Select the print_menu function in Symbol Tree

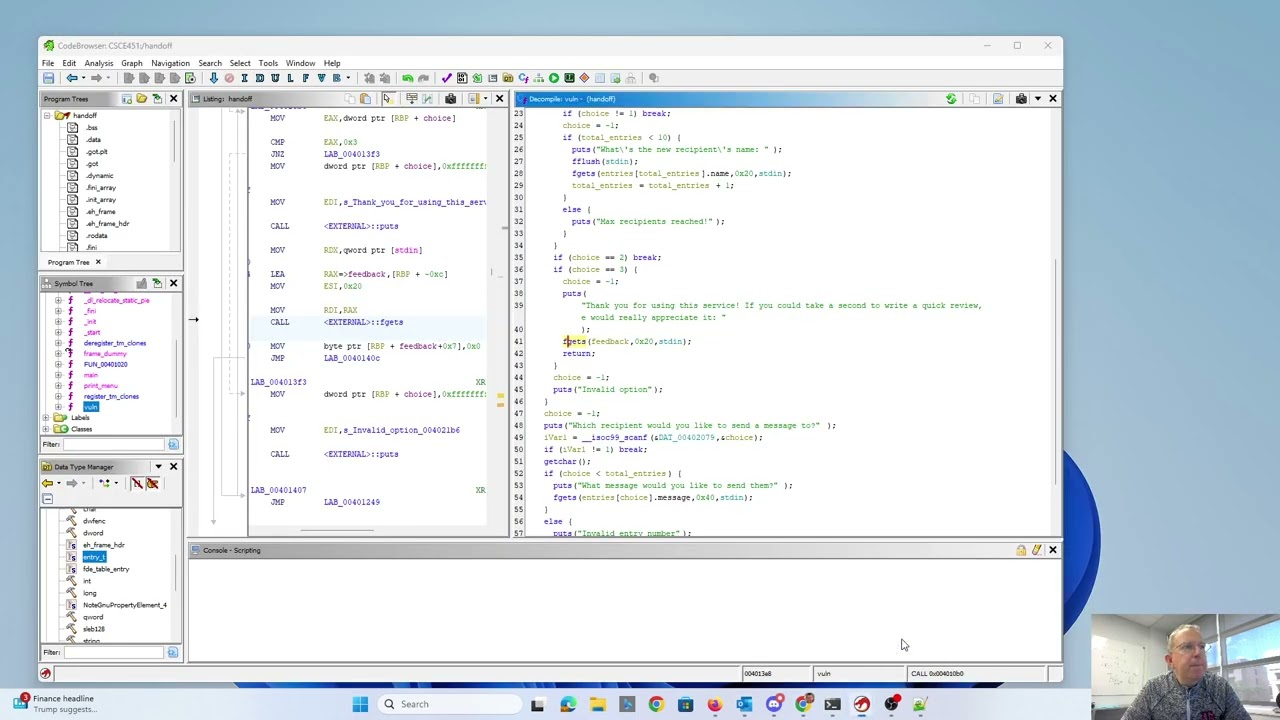click(x=100, y=386)
